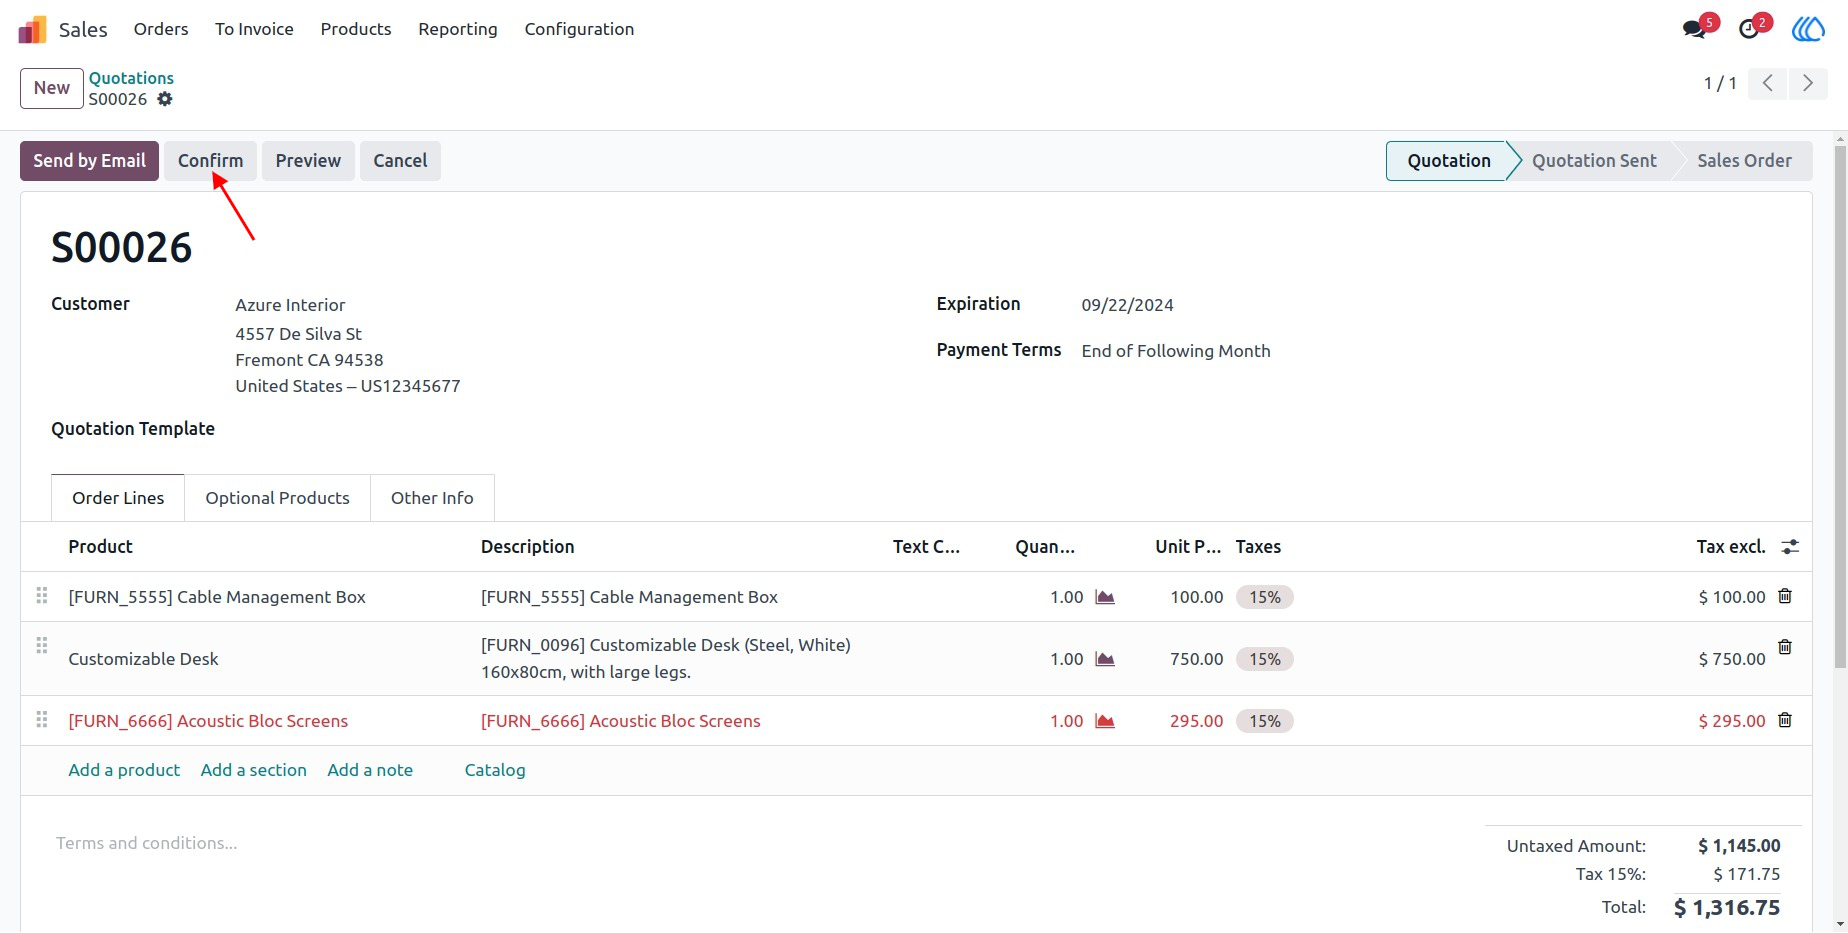The height and width of the screenshot is (933, 1848).
Task: Set status to Quotation Sent
Action: pyautogui.click(x=1594, y=161)
